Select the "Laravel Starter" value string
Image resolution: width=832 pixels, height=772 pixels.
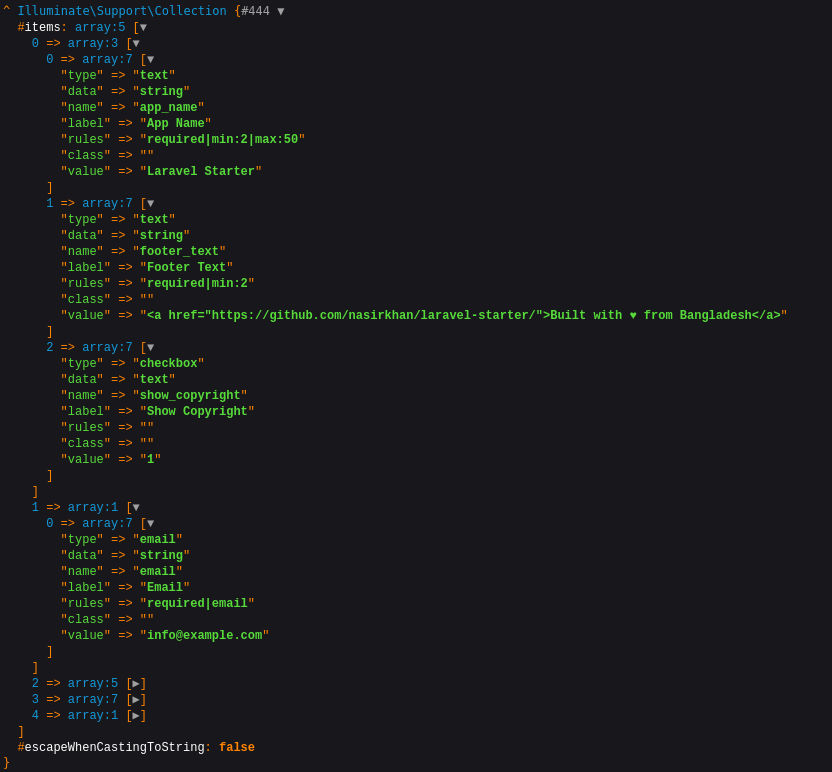pyautogui.click(x=200, y=172)
